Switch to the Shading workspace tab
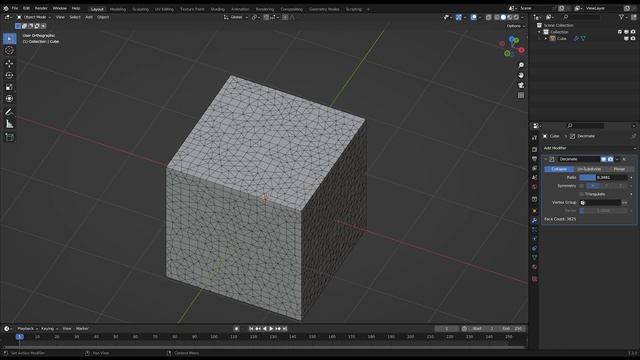This screenshot has height=360, width=640. pos(218,9)
